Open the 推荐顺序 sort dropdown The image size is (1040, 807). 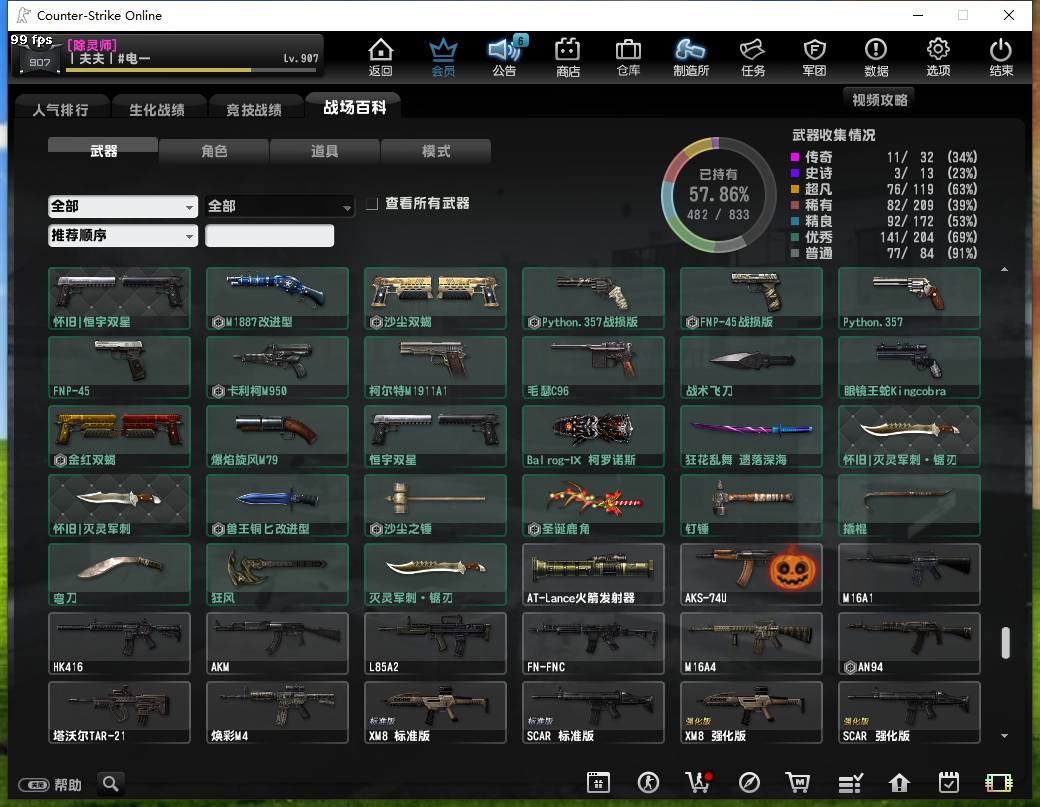(x=123, y=235)
